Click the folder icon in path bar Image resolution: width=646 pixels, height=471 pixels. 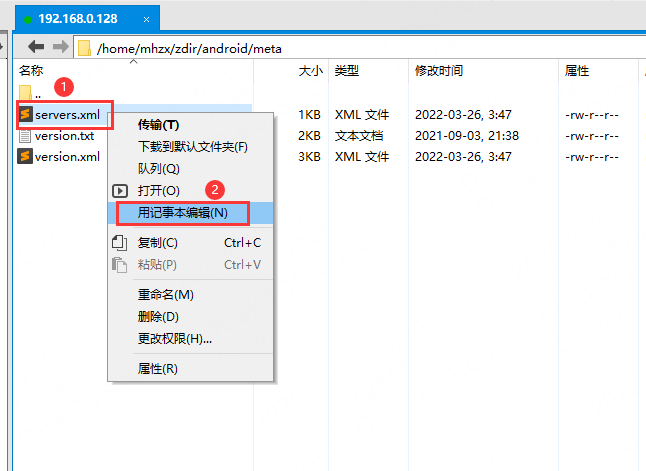coord(84,48)
